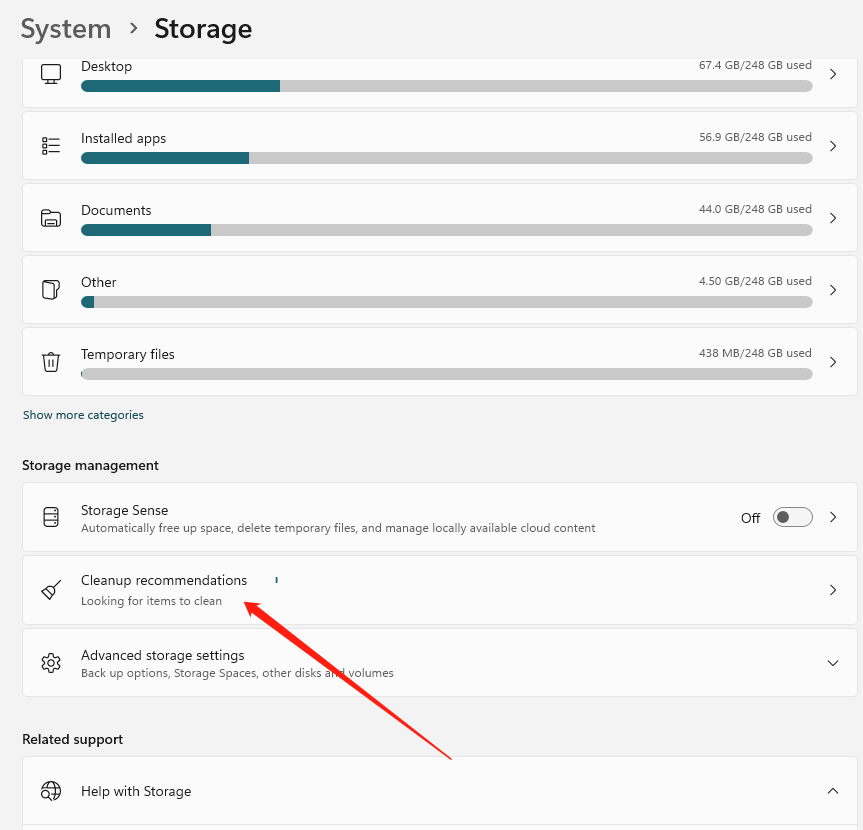Open Installed apps chevron arrow
Viewport: 863px width, 830px height.
click(833, 146)
